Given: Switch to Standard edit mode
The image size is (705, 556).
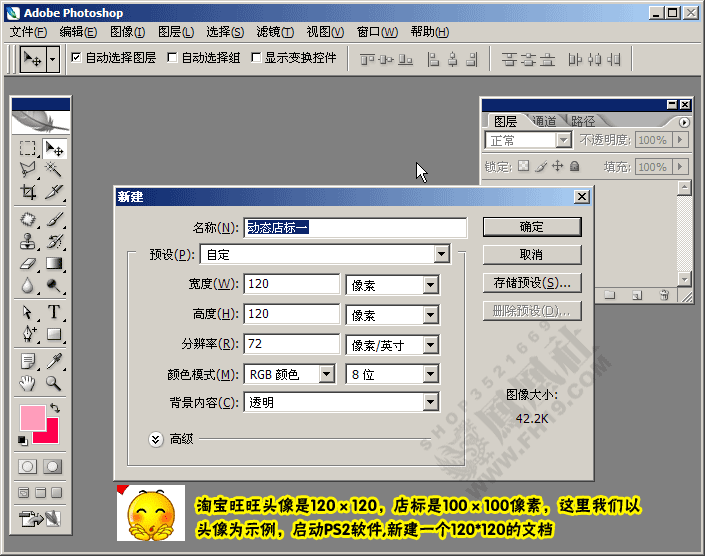Looking at the screenshot, I should pos(27,467).
